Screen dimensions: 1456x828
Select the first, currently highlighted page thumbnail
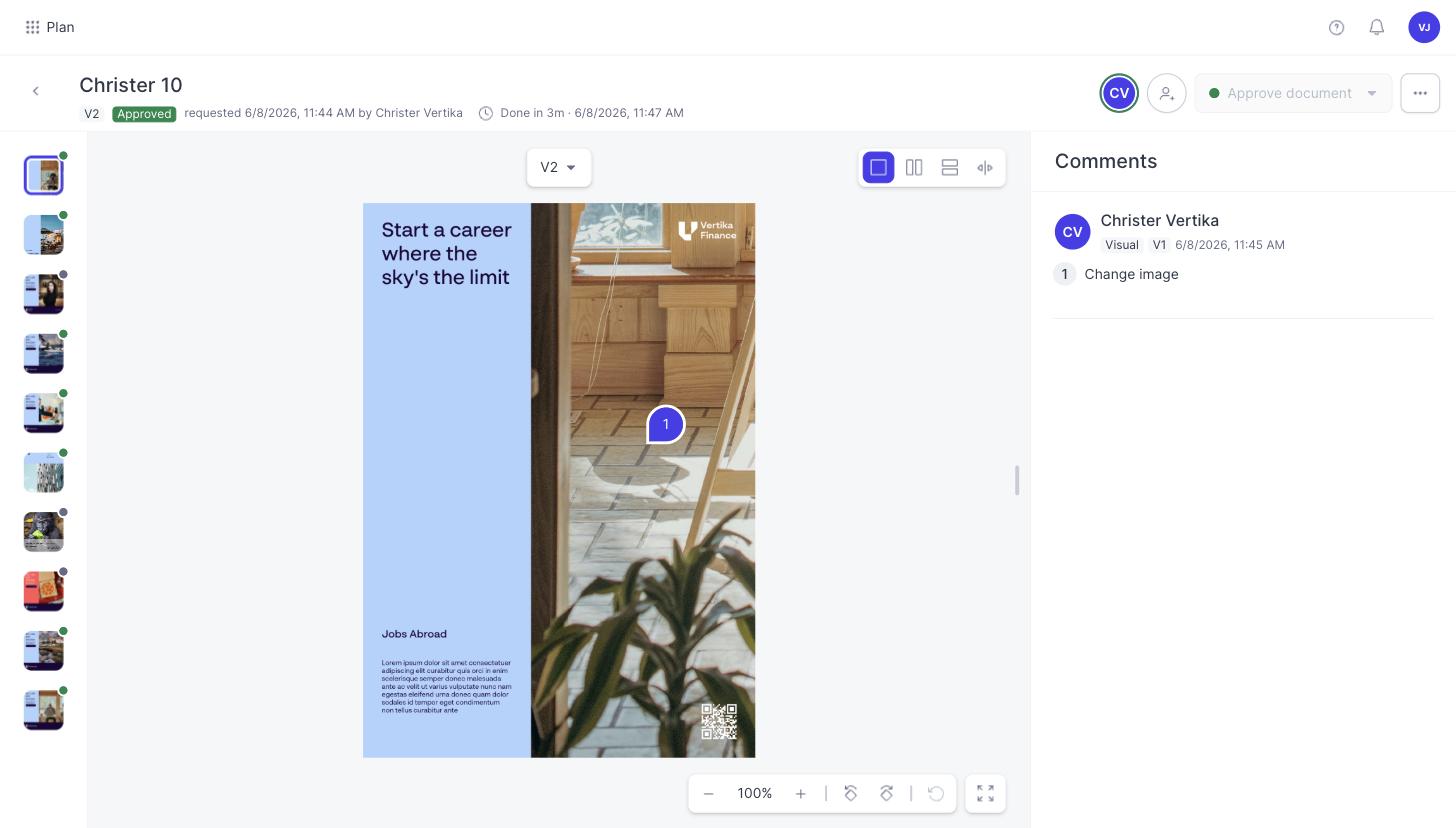coord(44,175)
